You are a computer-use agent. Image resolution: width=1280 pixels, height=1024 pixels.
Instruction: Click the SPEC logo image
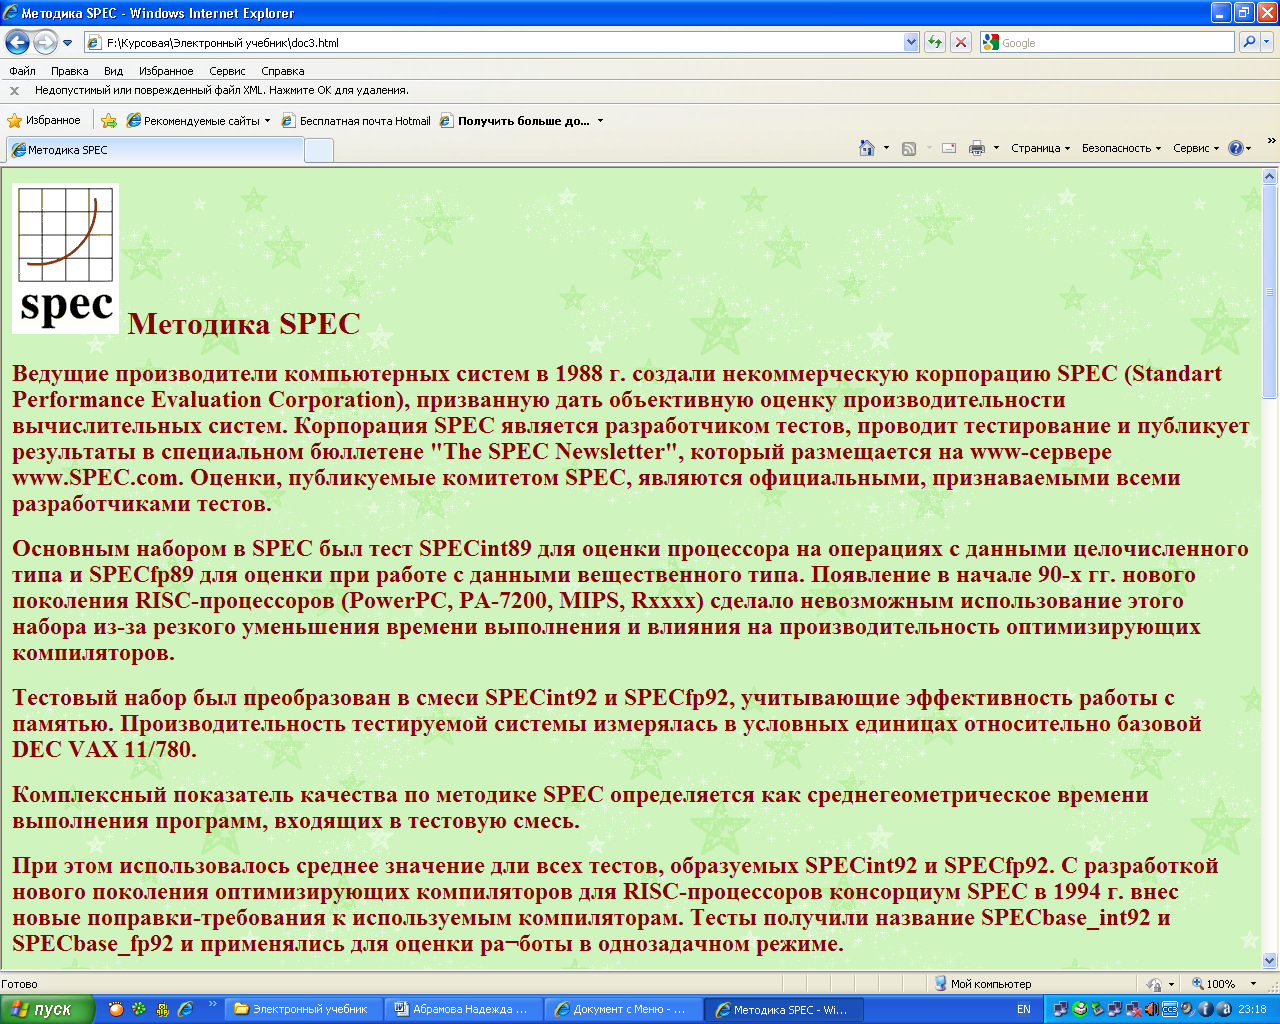pos(65,258)
